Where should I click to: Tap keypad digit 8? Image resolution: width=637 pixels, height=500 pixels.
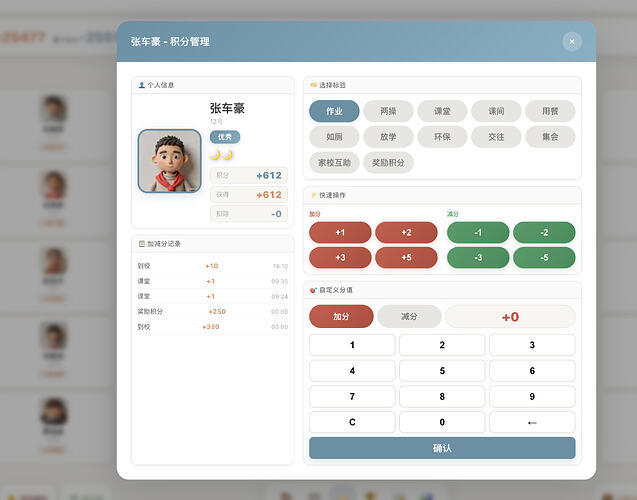click(442, 396)
